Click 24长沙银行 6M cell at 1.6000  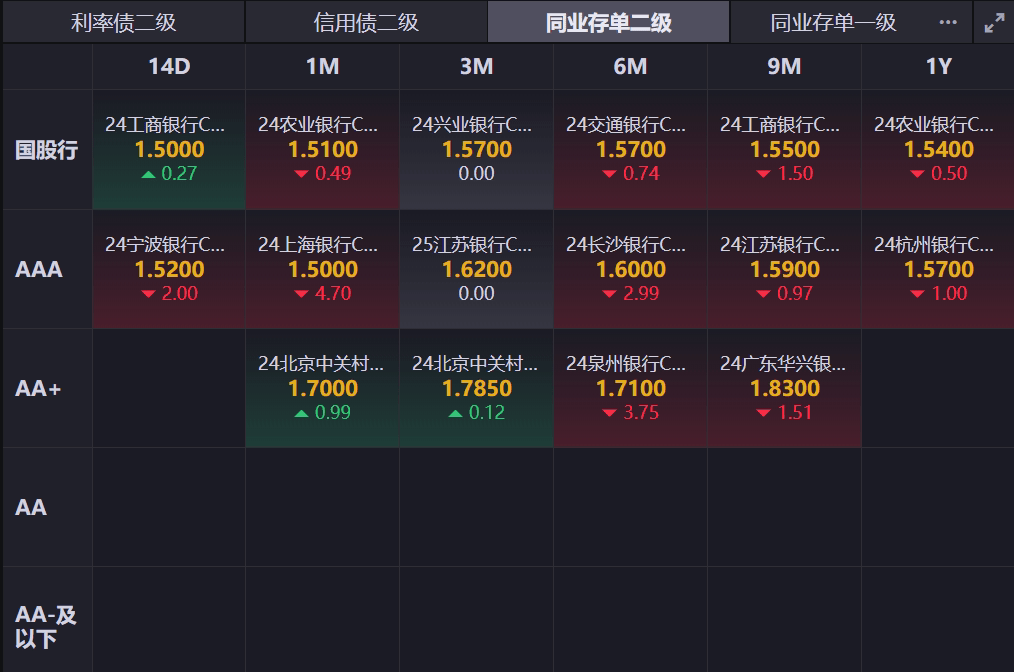point(630,269)
